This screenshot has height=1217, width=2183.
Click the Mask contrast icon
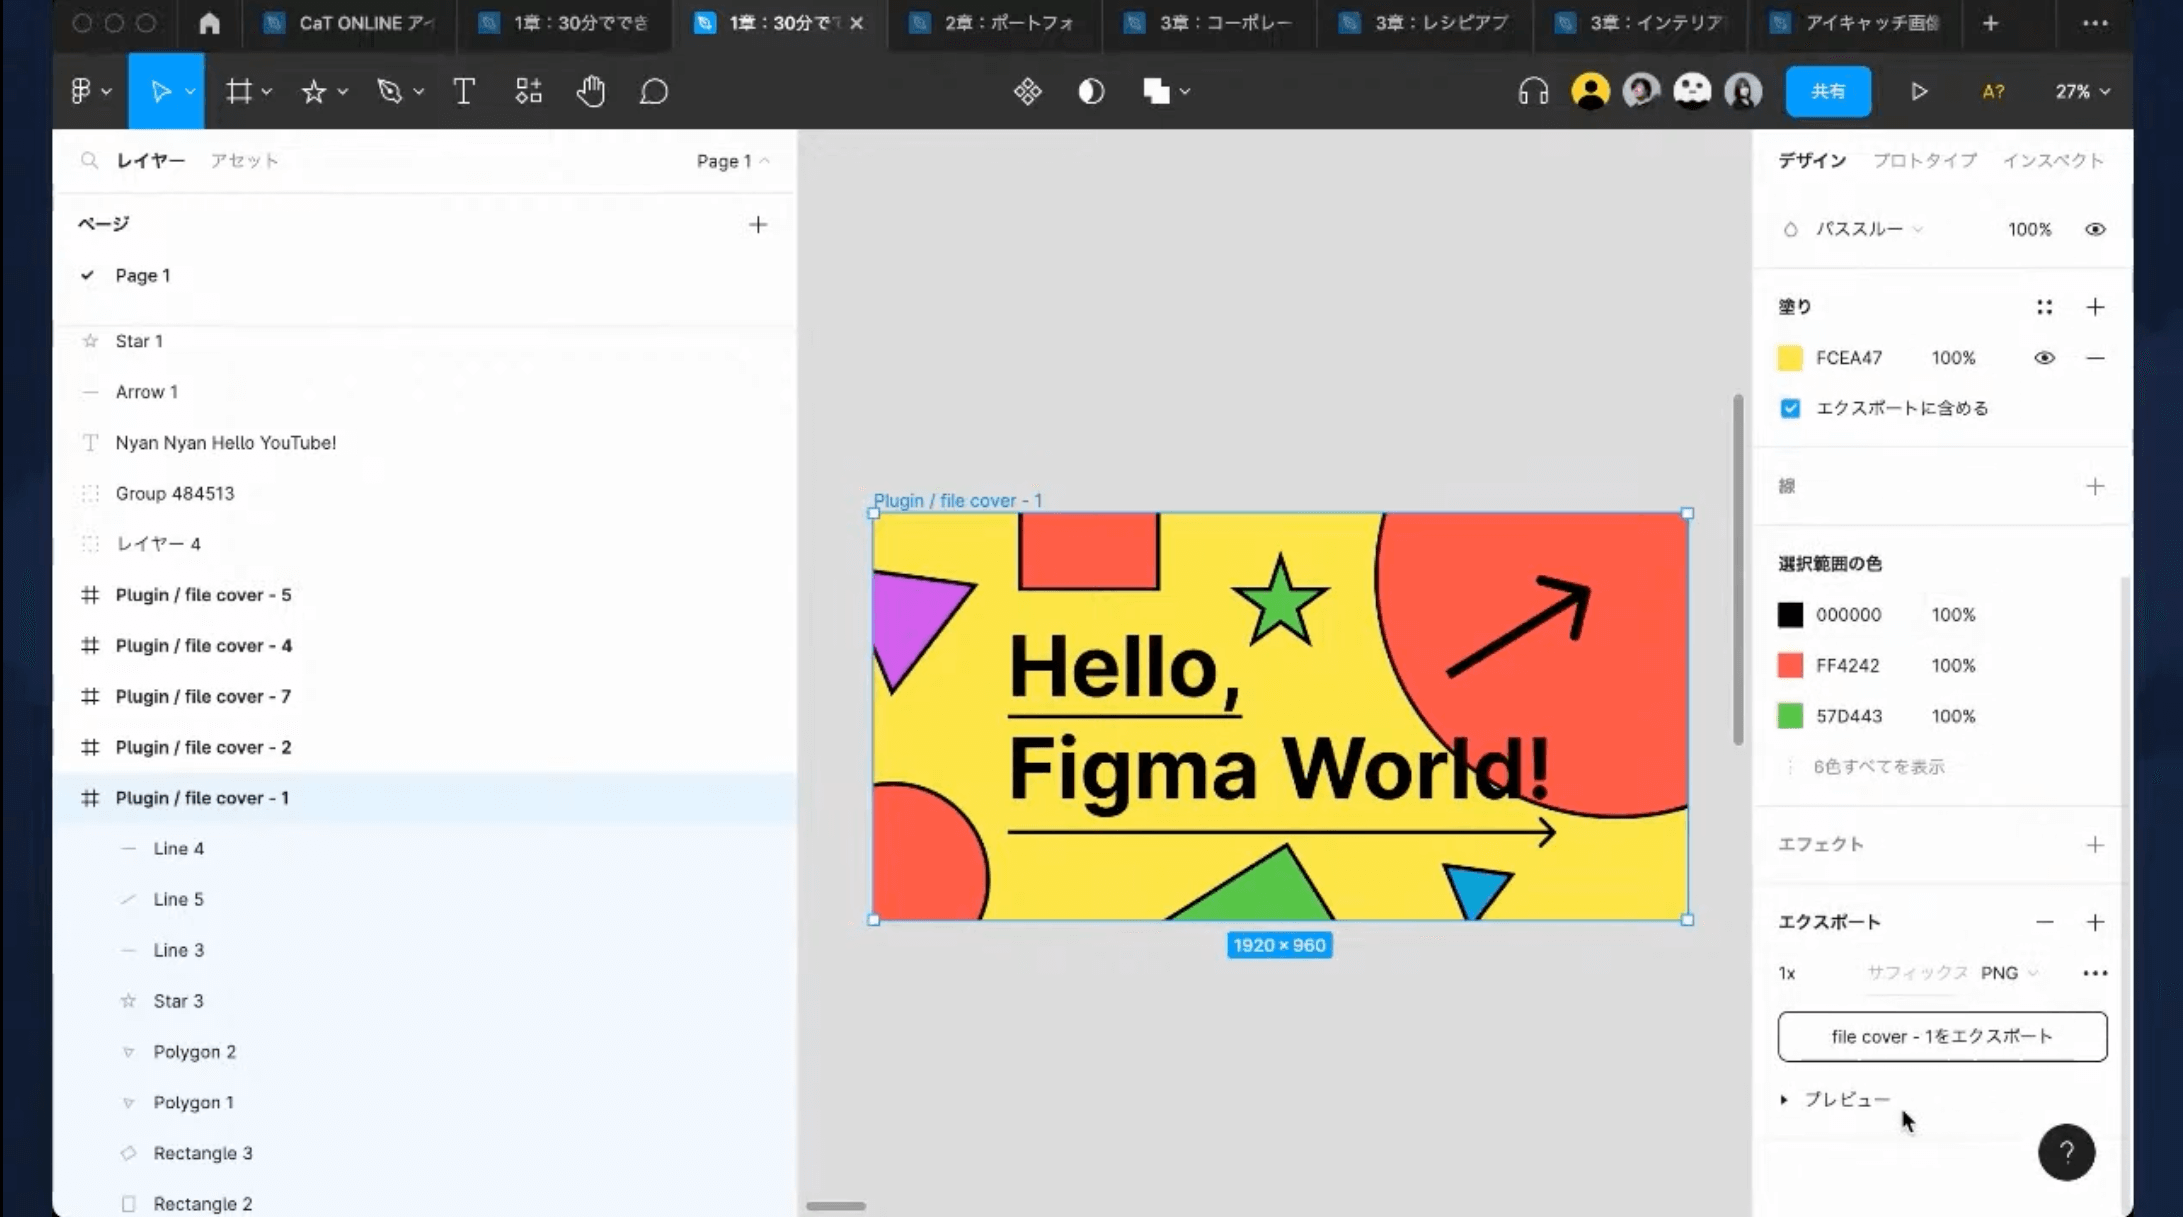point(1091,91)
